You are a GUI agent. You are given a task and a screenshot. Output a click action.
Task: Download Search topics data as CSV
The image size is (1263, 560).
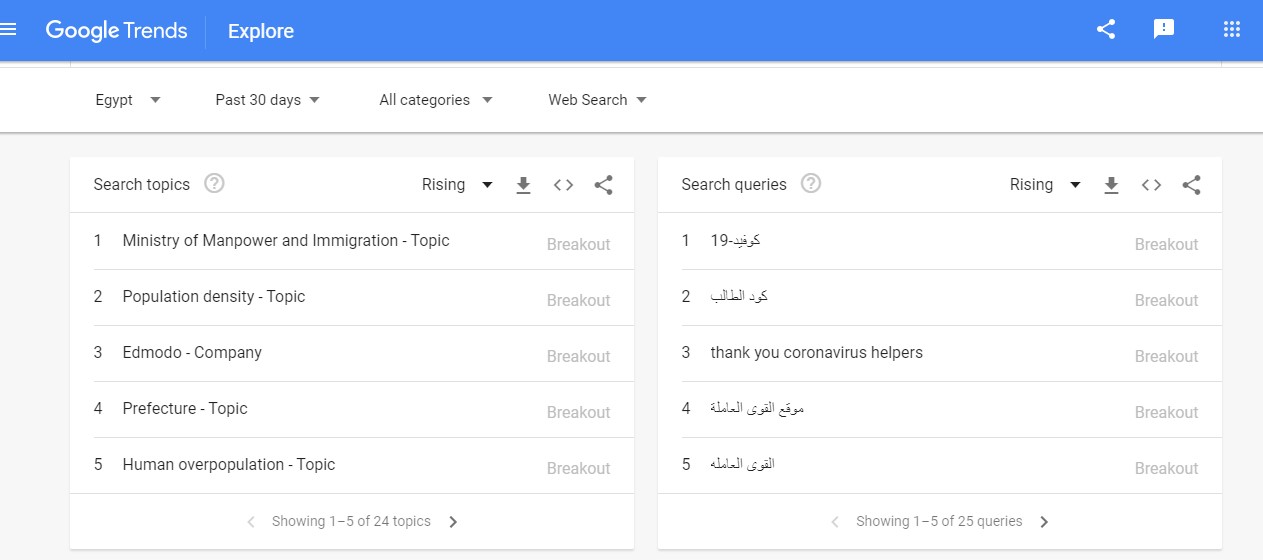523,185
